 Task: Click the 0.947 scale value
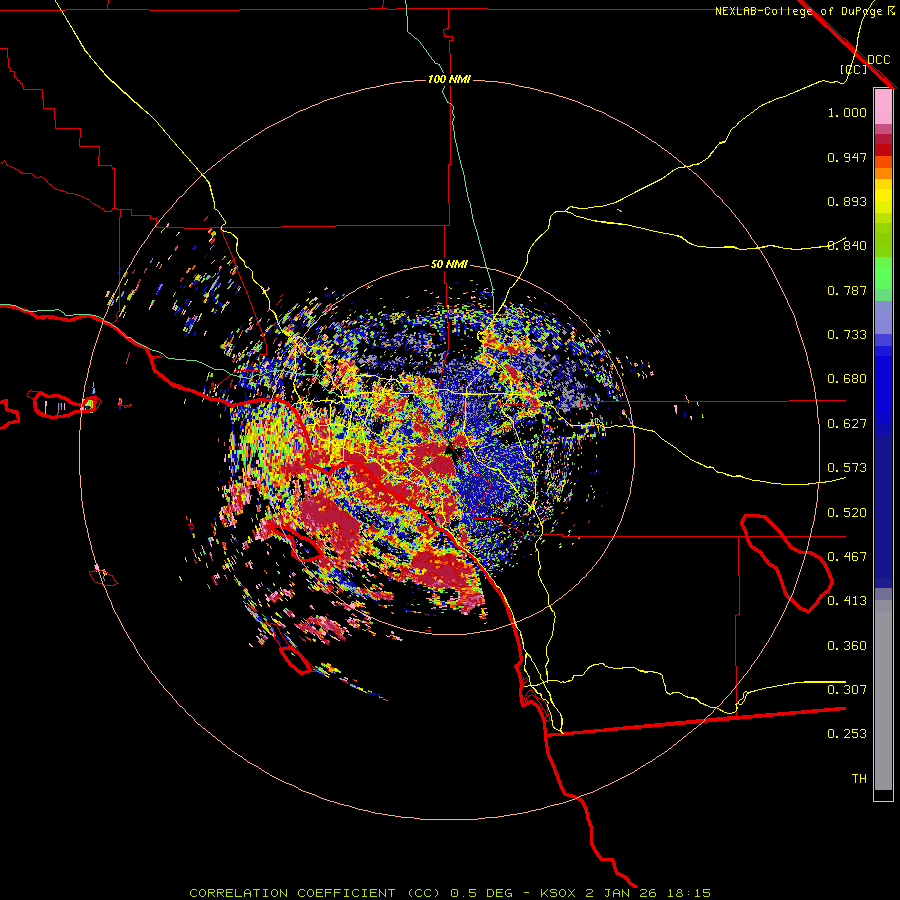847,157
